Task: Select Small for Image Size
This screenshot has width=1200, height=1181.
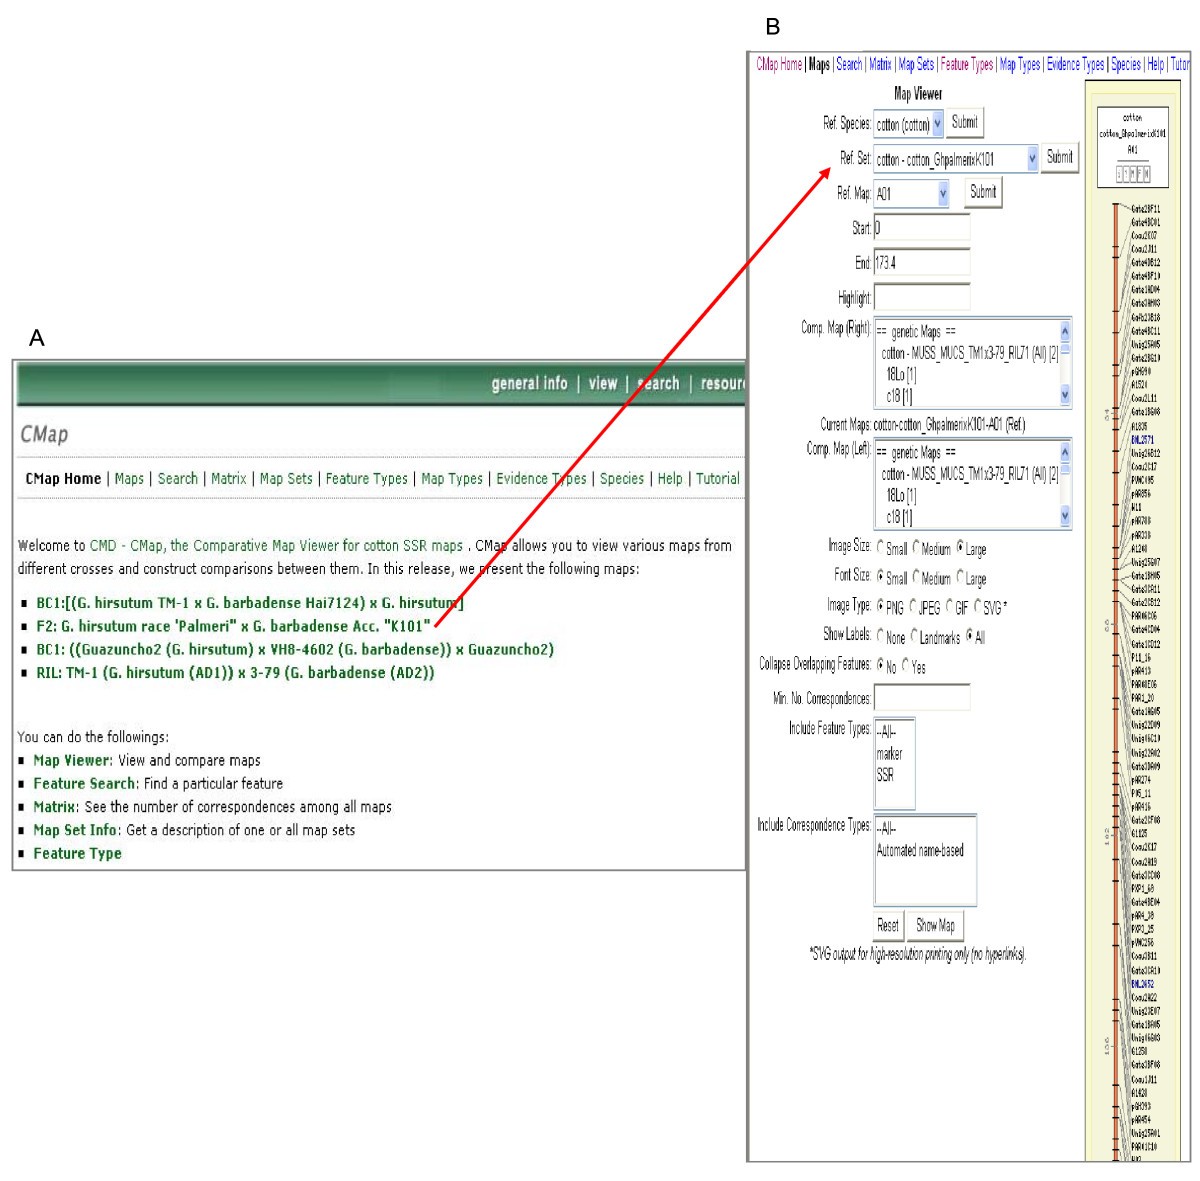Action: coord(881,548)
